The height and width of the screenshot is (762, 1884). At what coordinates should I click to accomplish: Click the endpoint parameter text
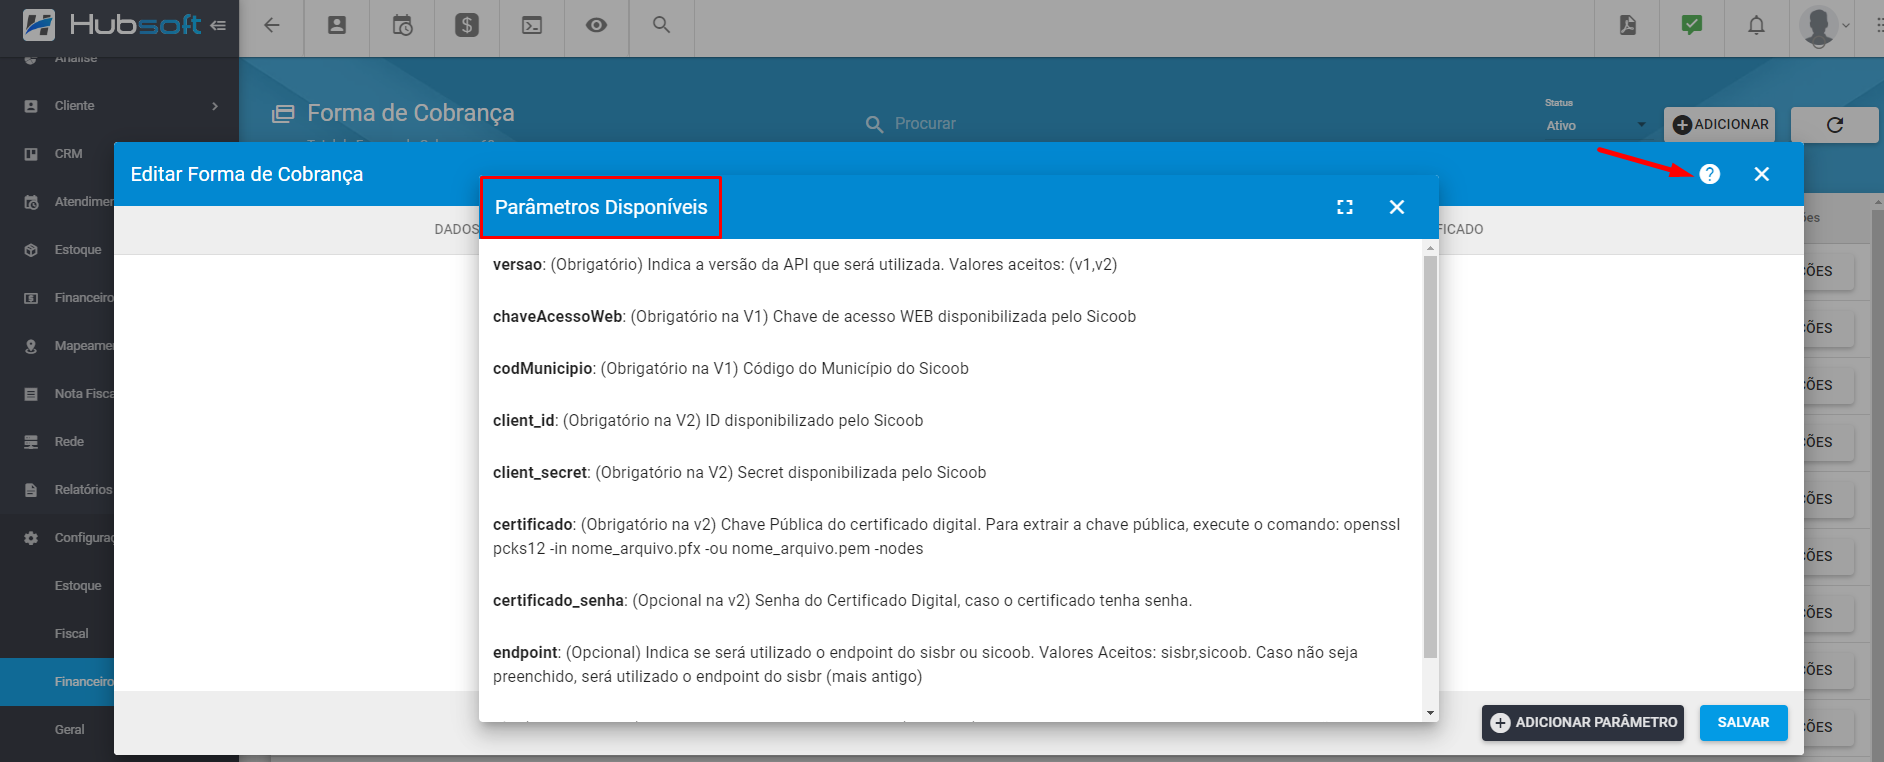[925, 665]
